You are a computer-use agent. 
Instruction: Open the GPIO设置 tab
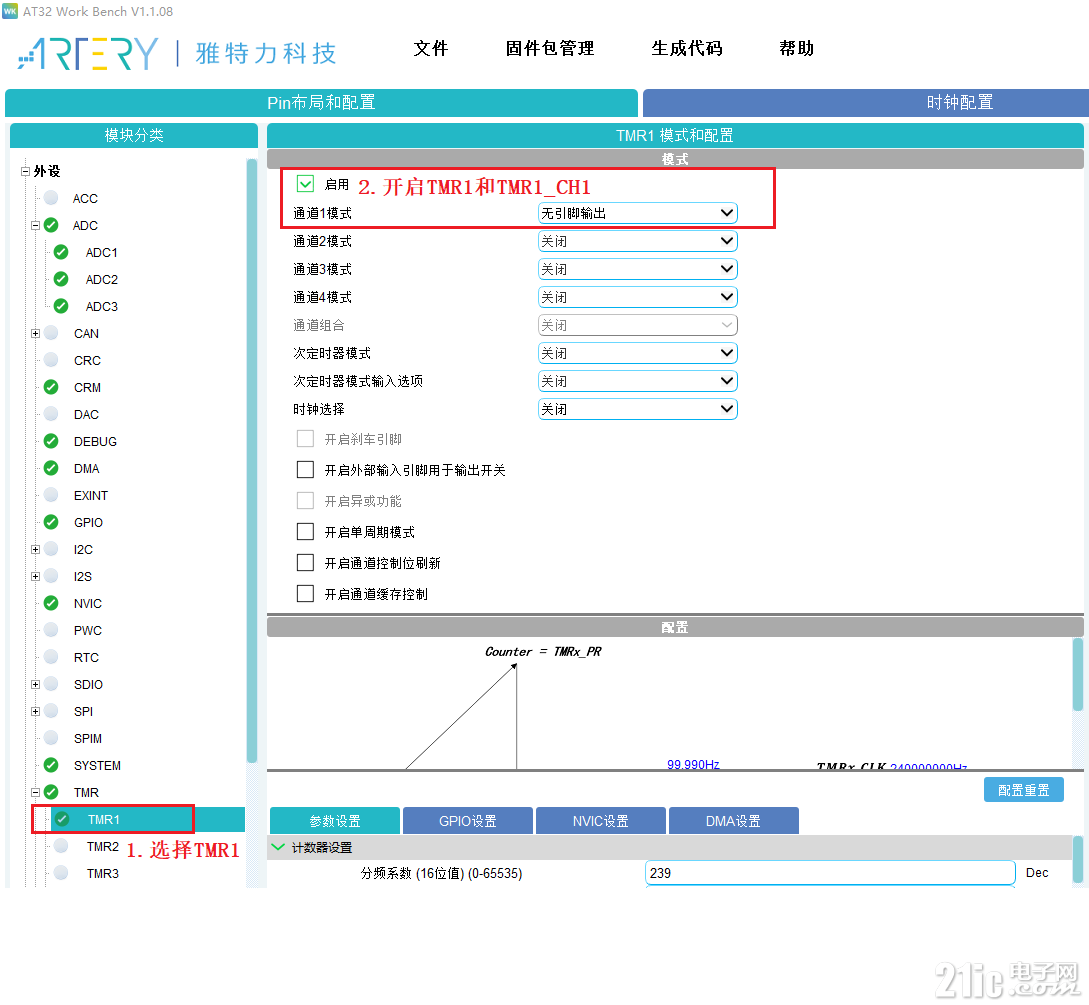coord(468,821)
